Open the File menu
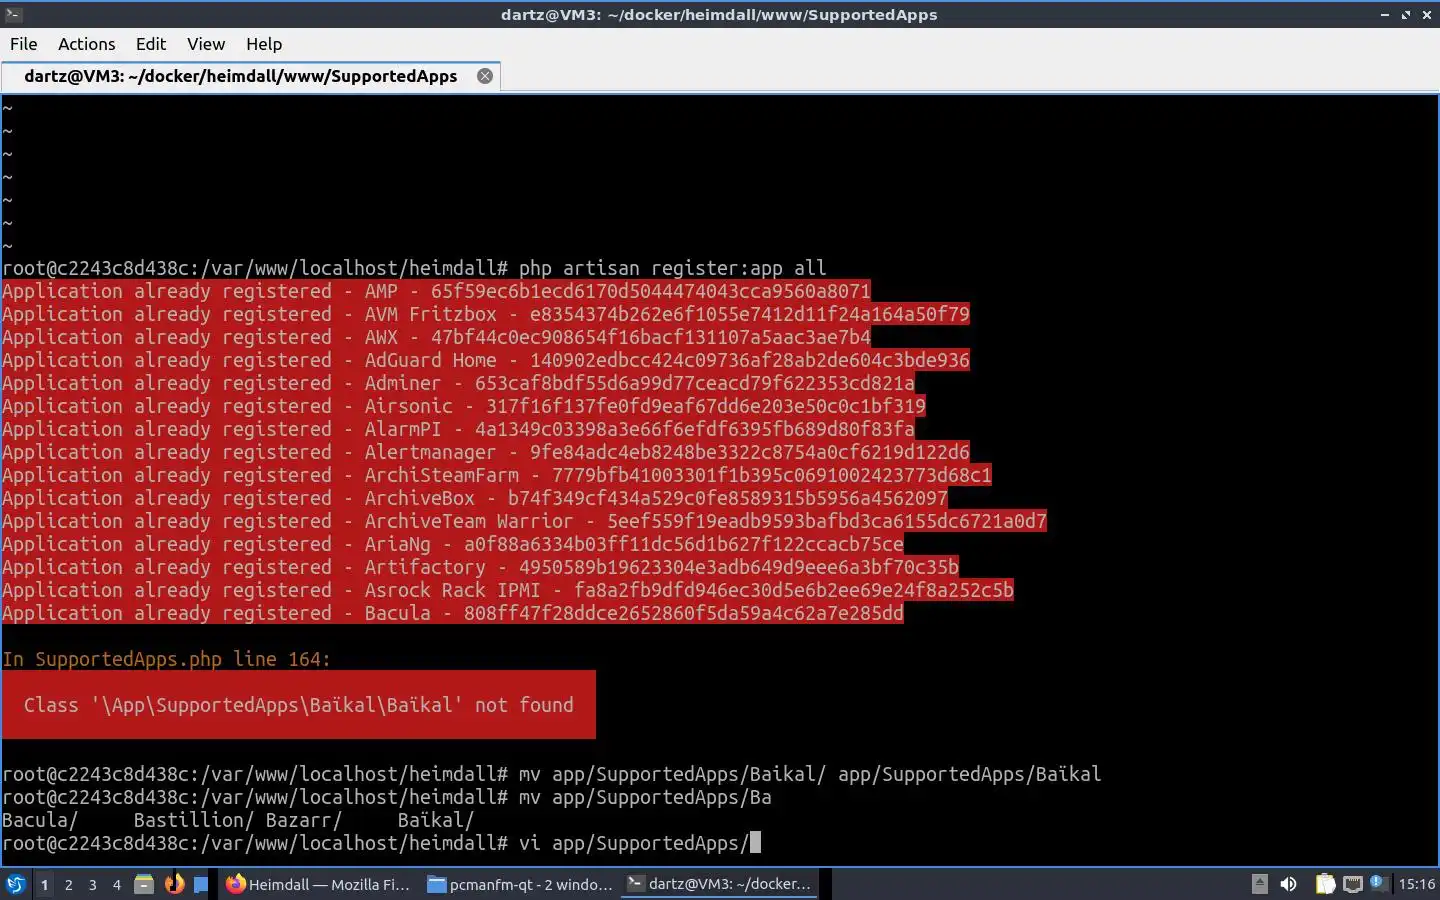Screen dimensions: 1440x900 tap(23, 44)
